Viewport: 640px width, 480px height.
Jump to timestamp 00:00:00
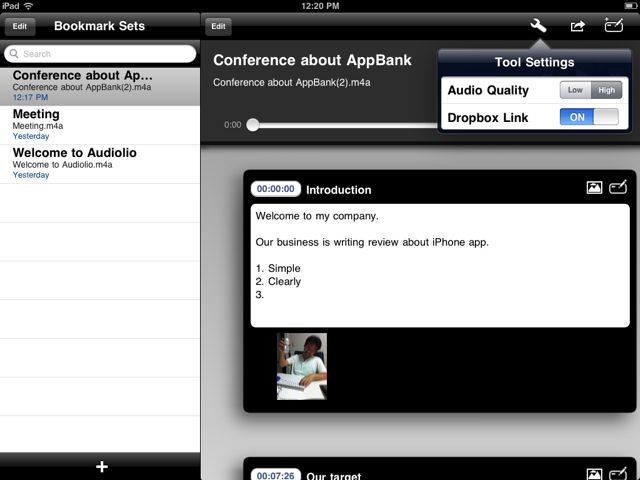[276, 189]
